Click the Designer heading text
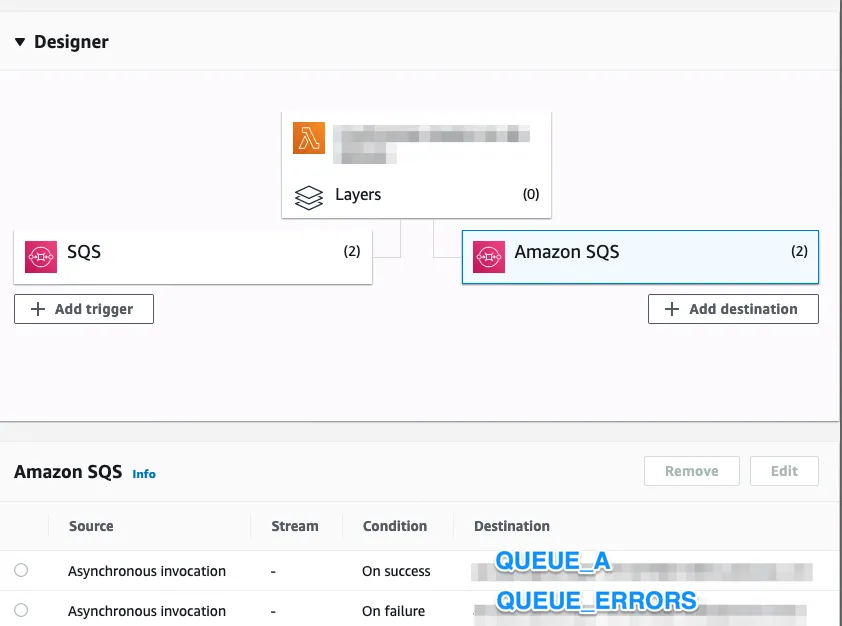 (x=71, y=42)
